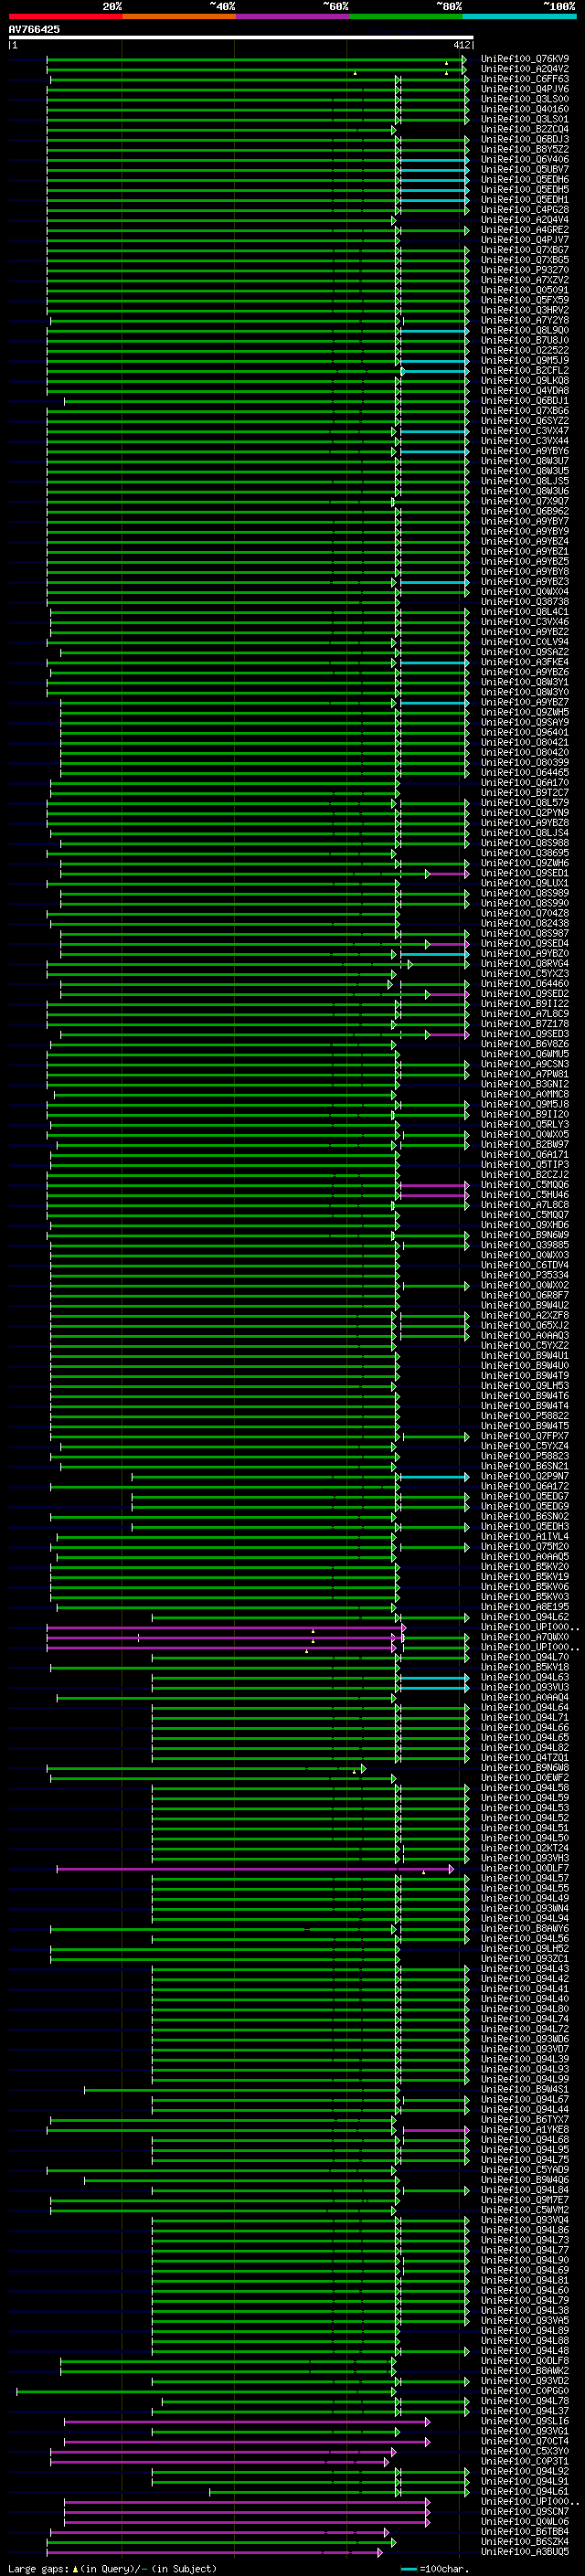This screenshot has width=585, height=2576.
Task: Open hit UniRef100_A7XZV2
Action: click(x=524, y=280)
